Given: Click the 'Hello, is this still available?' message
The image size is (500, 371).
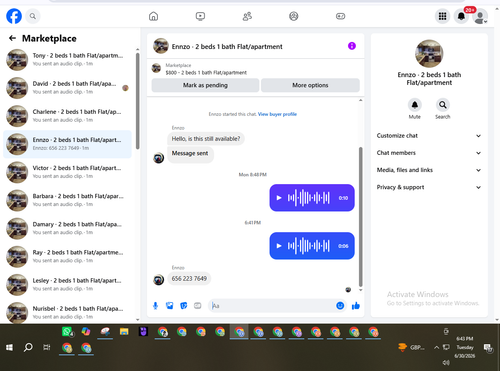Looking at the screenshot, I should 206,139.
